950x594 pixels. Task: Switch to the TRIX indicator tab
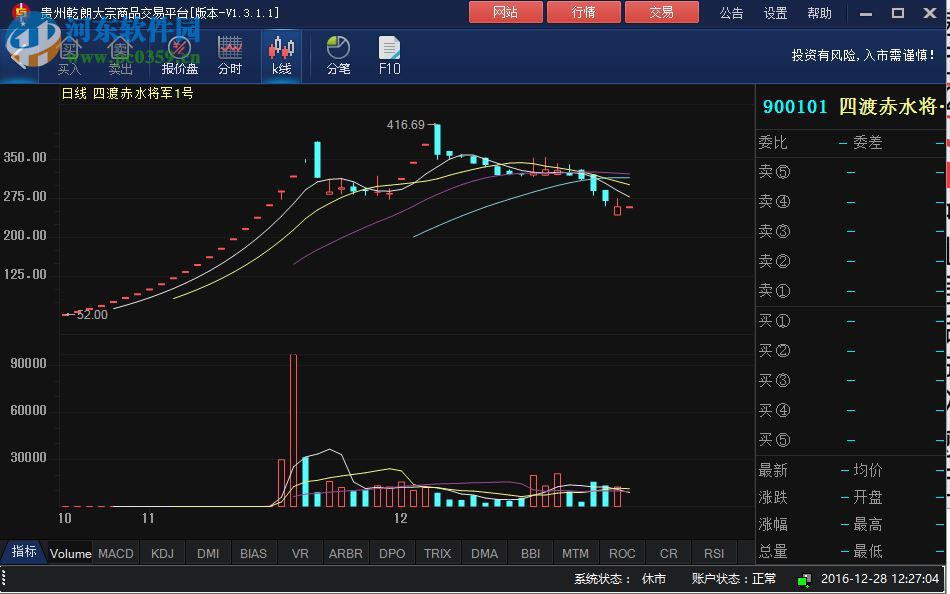(x=437, y=553)
